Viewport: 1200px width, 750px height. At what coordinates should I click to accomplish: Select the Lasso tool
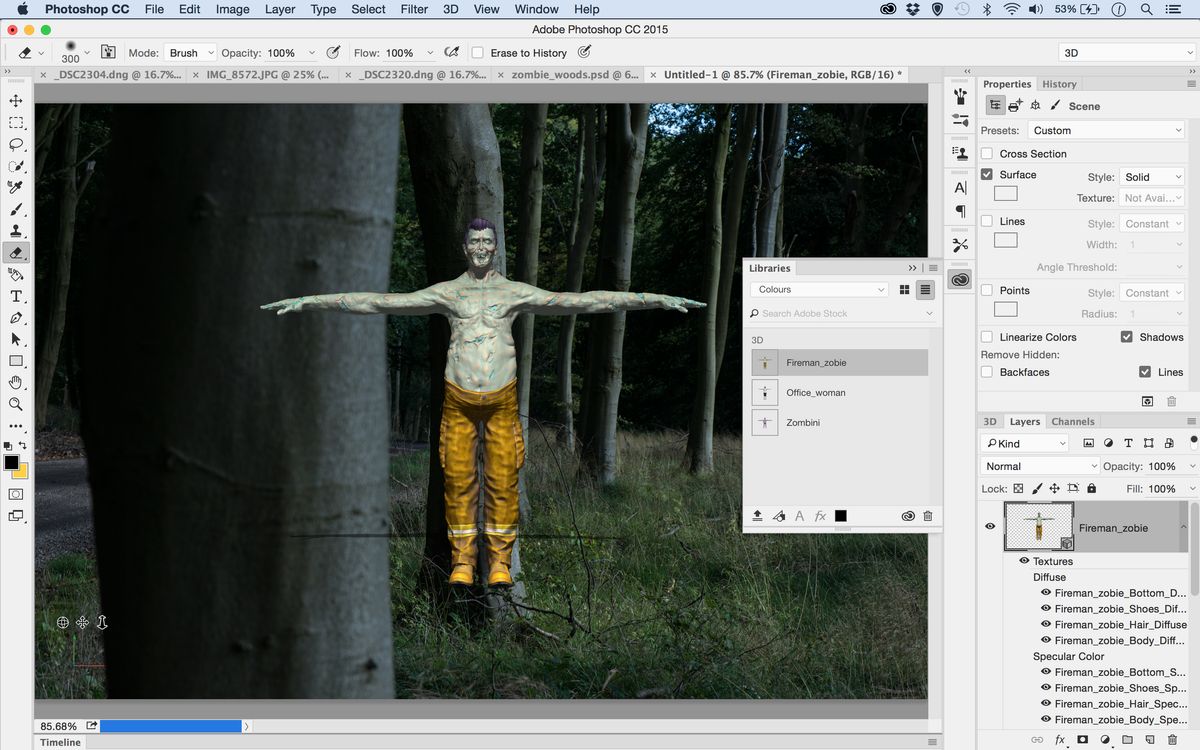[x=16, y=144]
